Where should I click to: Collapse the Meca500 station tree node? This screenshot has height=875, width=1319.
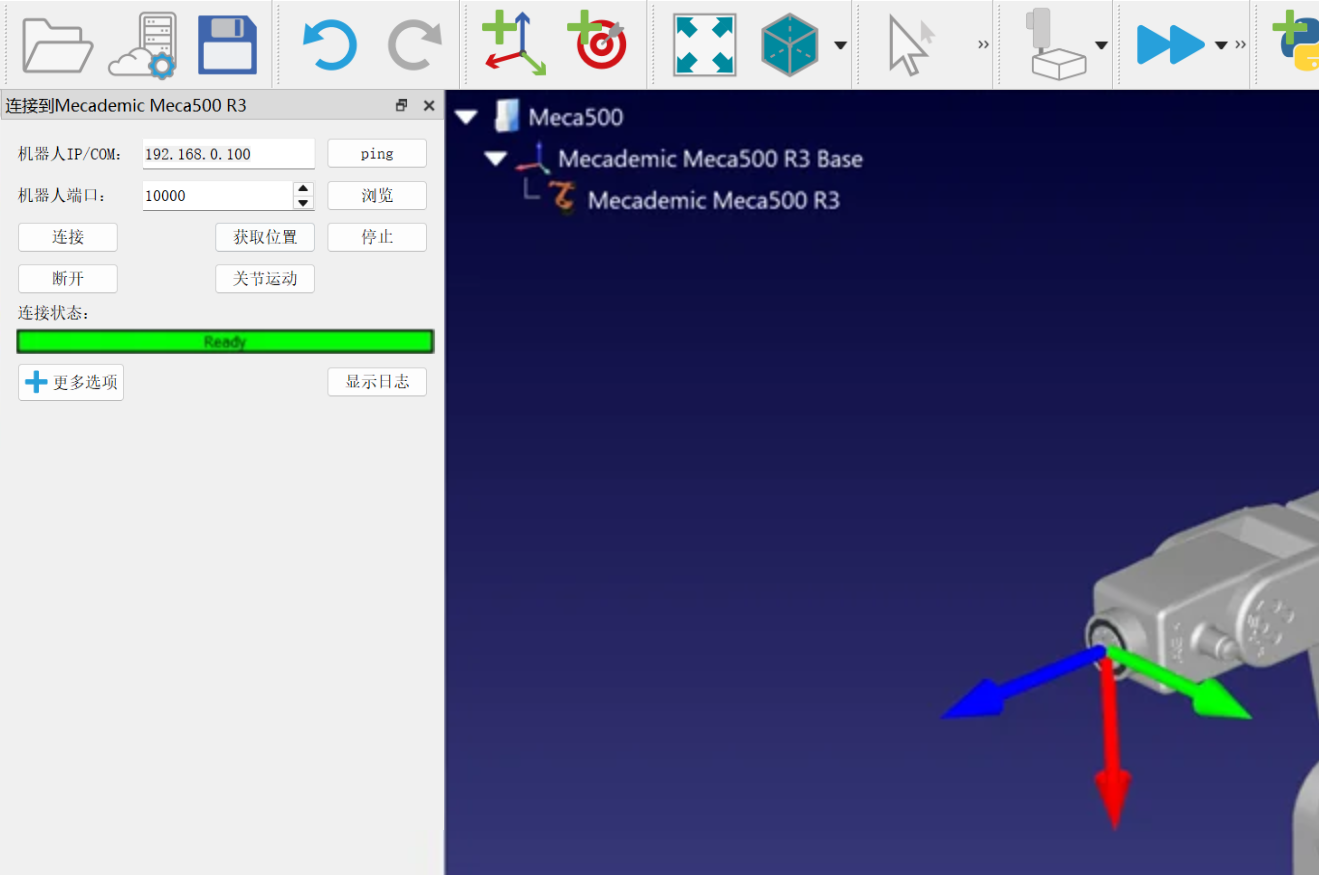[x=466, y=118]
